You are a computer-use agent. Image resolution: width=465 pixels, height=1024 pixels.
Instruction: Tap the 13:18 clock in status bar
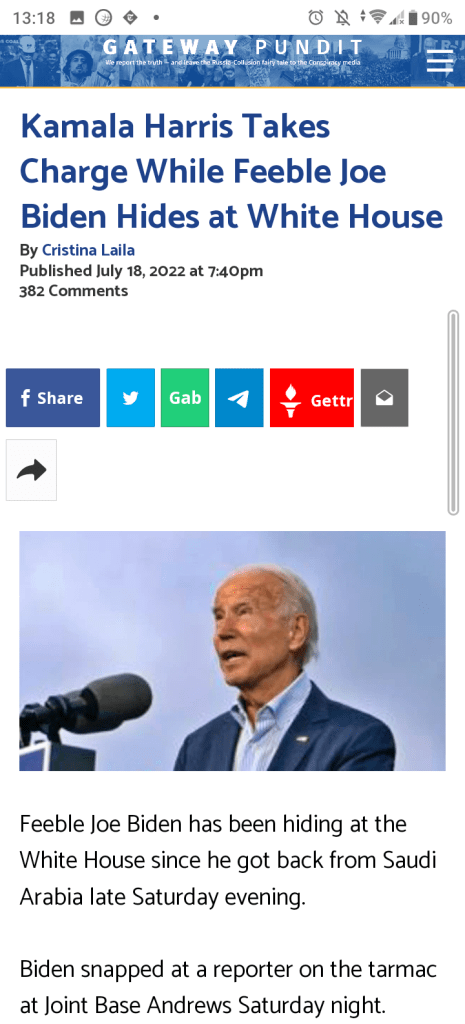coord(34,18)
